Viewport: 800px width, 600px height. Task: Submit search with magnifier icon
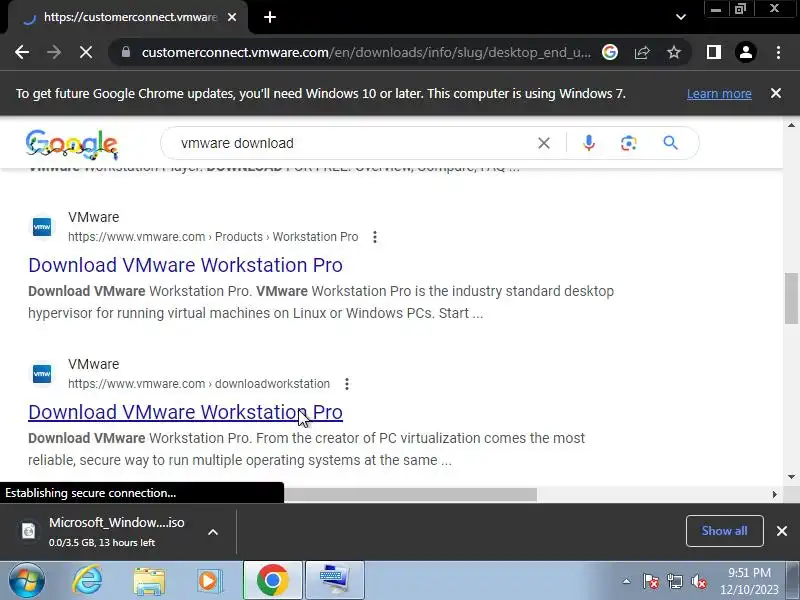(670, 143)
